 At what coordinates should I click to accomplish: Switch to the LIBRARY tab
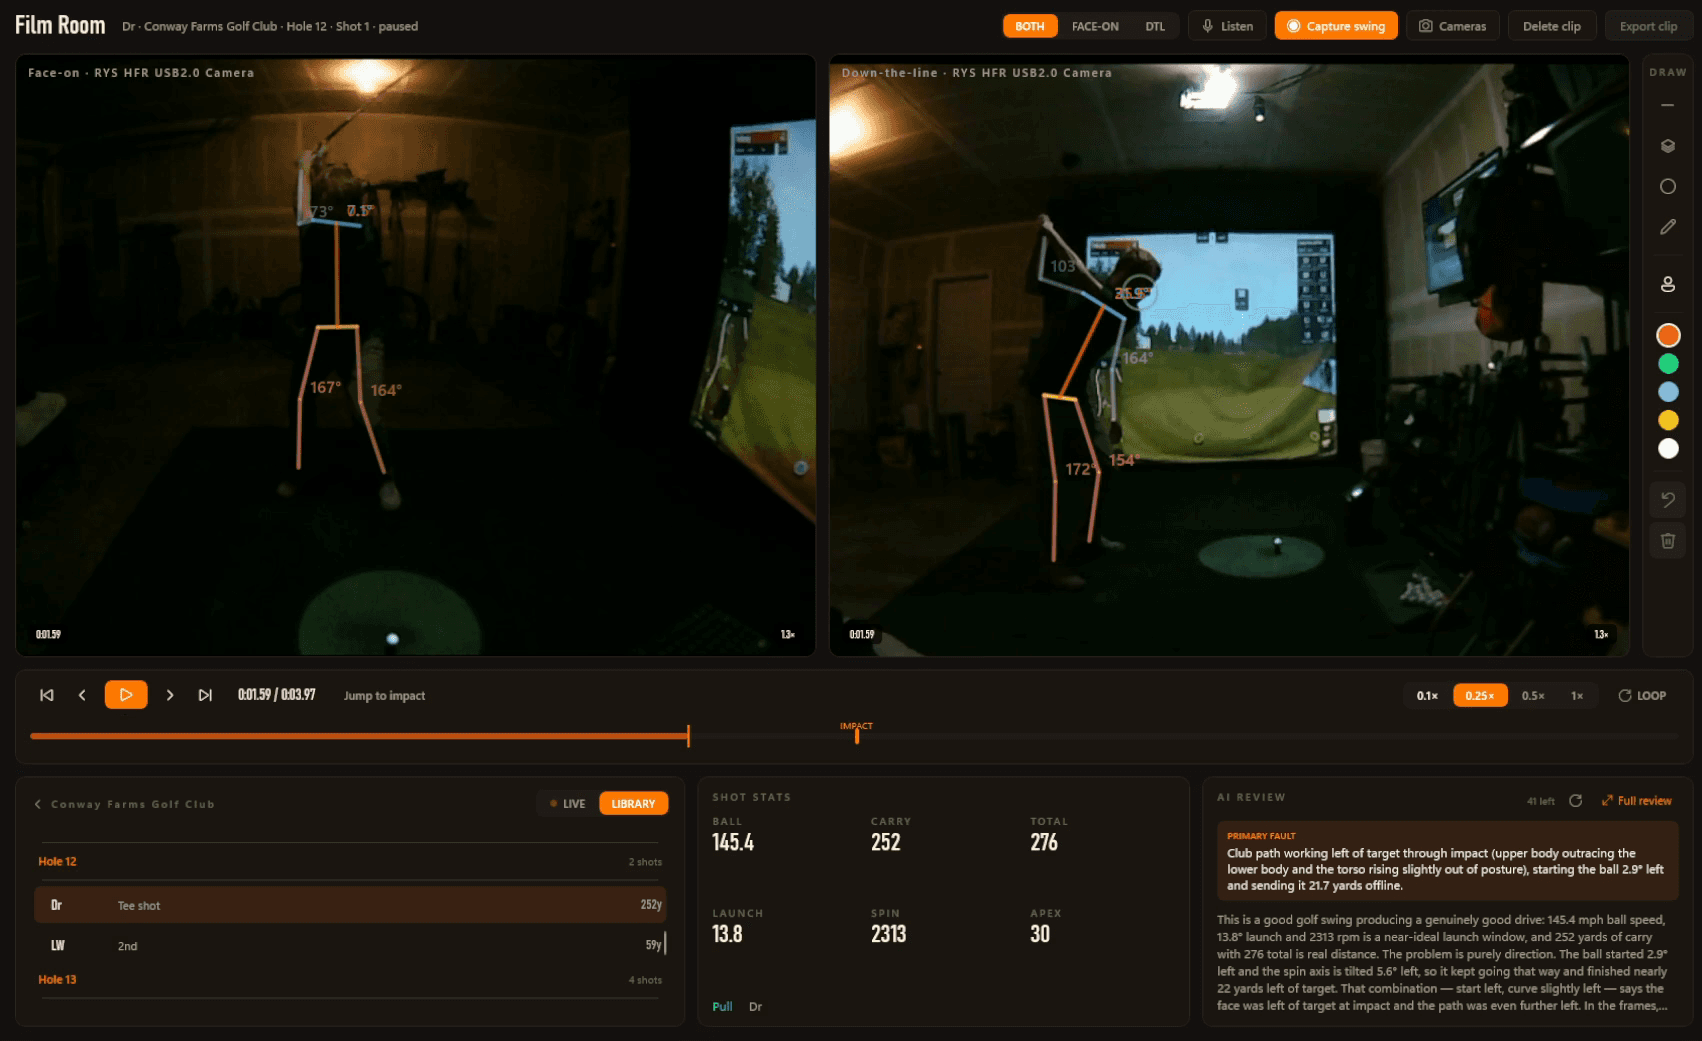pos(633,804)
